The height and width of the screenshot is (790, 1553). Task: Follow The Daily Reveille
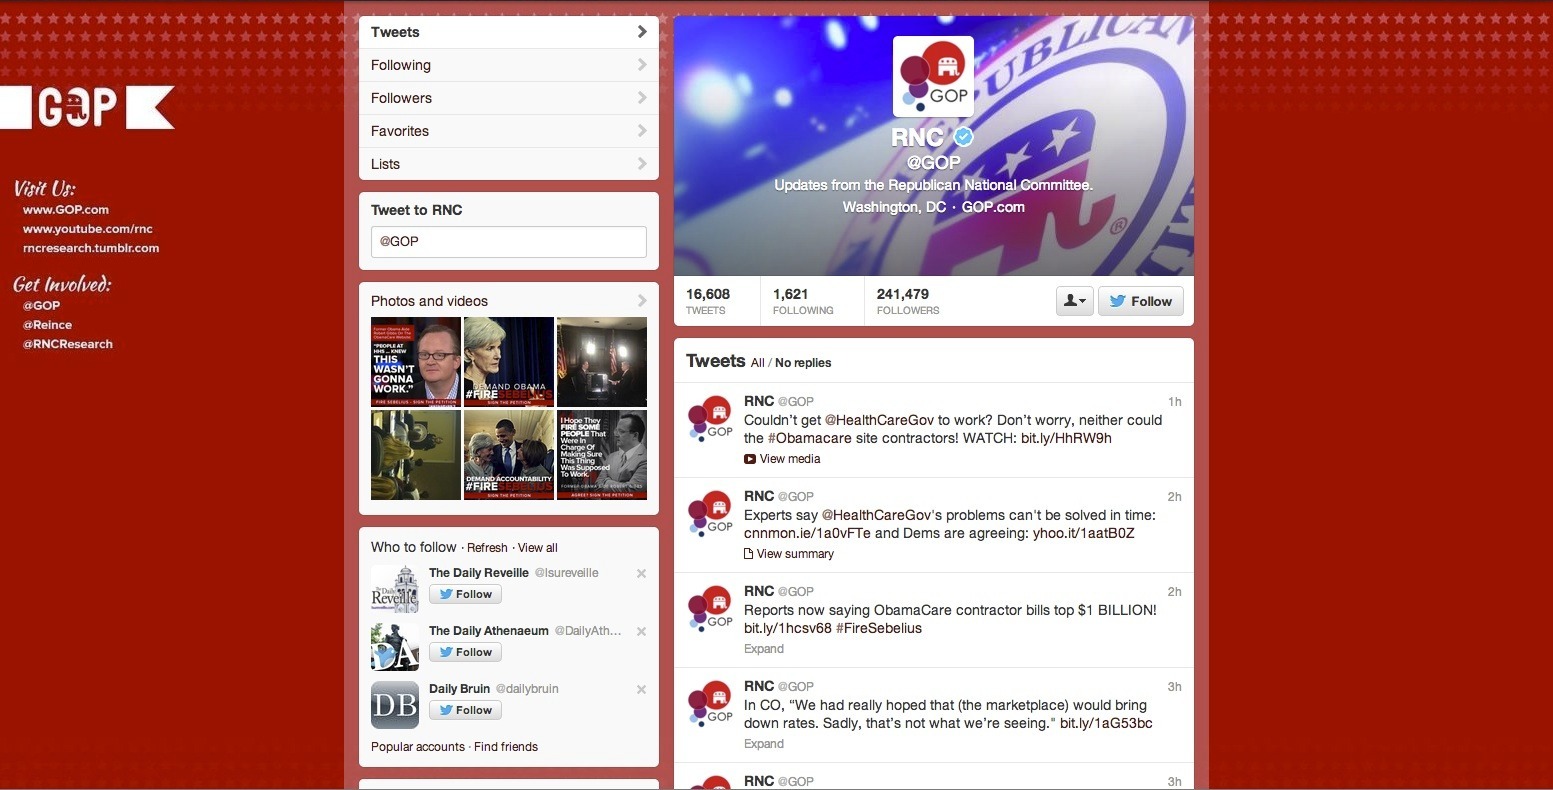pyautogui.click(x=465, y=594)
